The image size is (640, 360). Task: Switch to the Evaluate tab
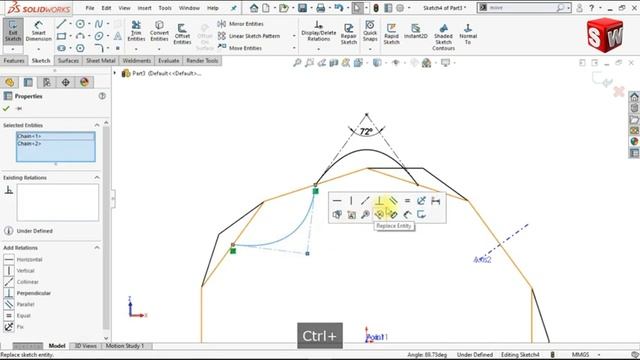click(x=169, y=60)
